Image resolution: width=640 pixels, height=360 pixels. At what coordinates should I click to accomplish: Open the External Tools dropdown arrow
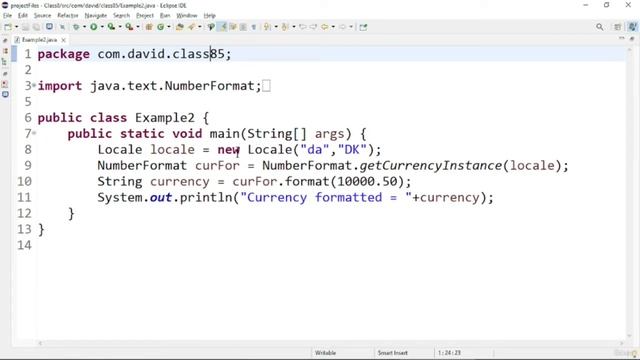coord(138,27)
